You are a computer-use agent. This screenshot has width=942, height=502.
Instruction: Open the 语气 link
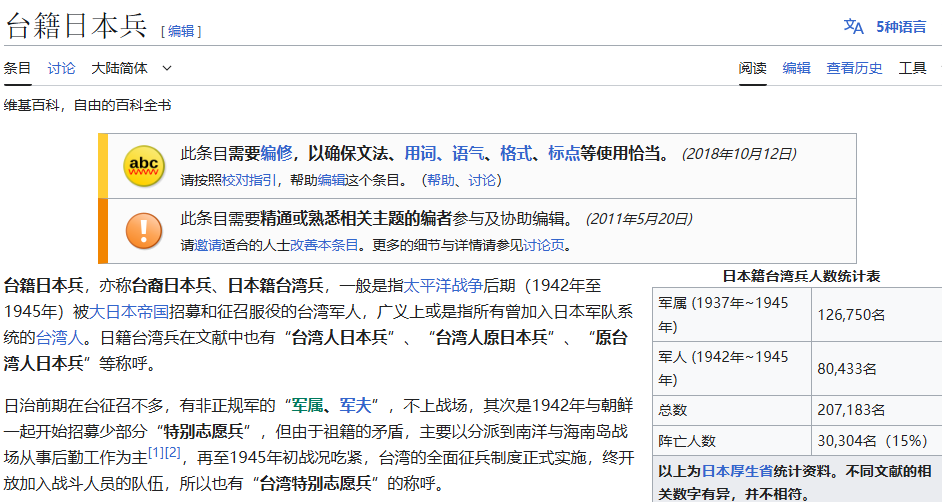click(x=468, y=154)
